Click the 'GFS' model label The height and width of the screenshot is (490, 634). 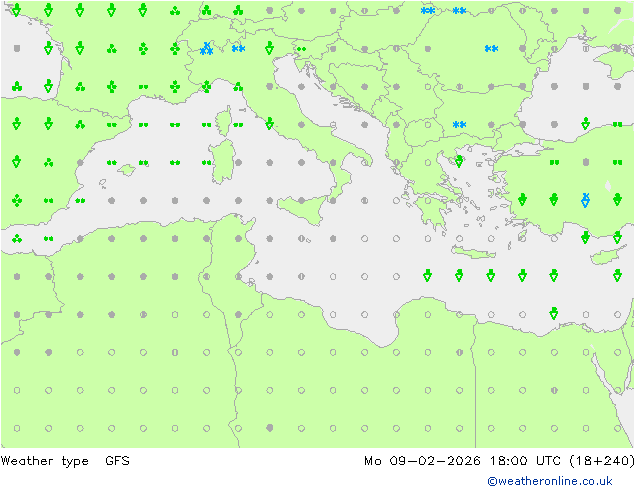(x=117, y=460)
